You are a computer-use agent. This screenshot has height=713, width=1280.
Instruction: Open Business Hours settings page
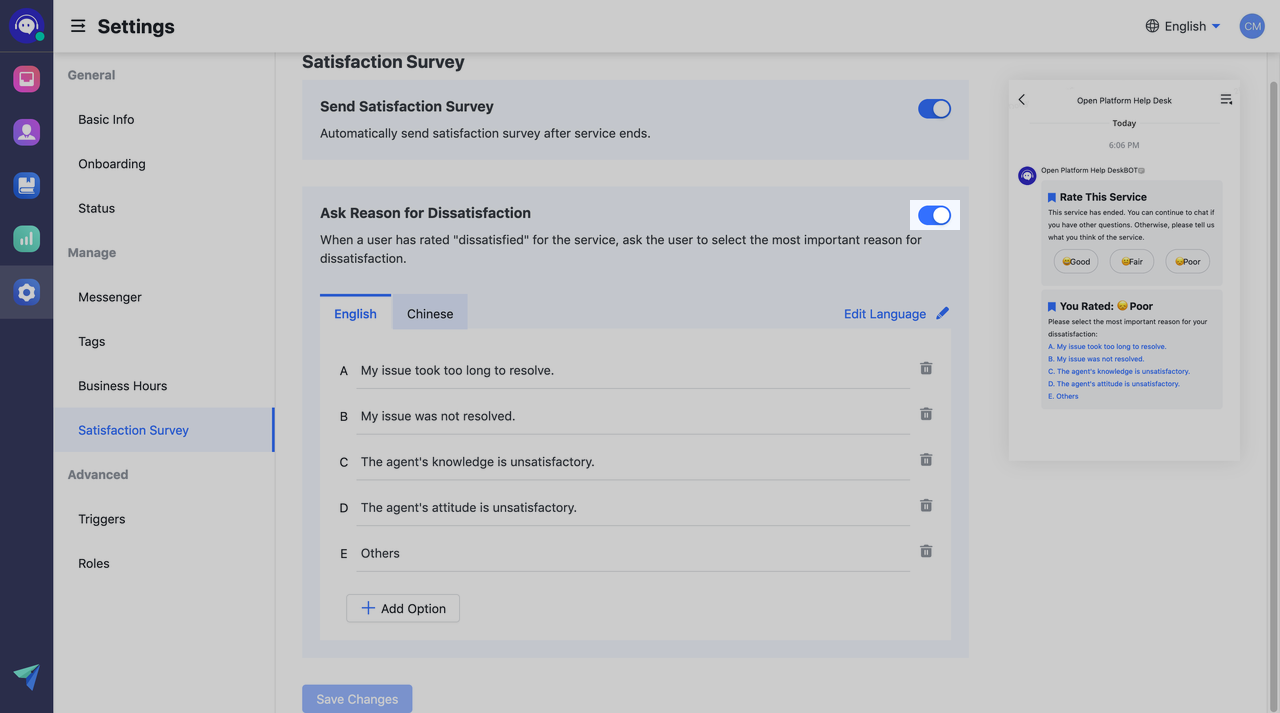click(x=122, y=386)
